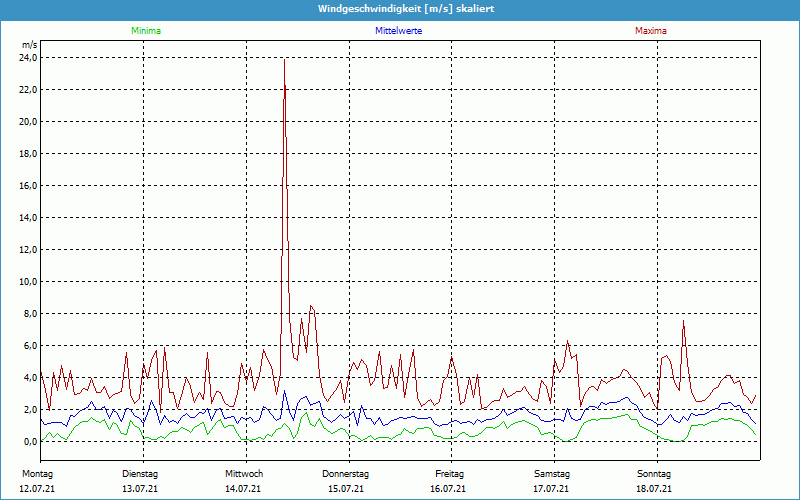
Task: Click the 2,0 y-axis value
Action: tap(30, 410)
